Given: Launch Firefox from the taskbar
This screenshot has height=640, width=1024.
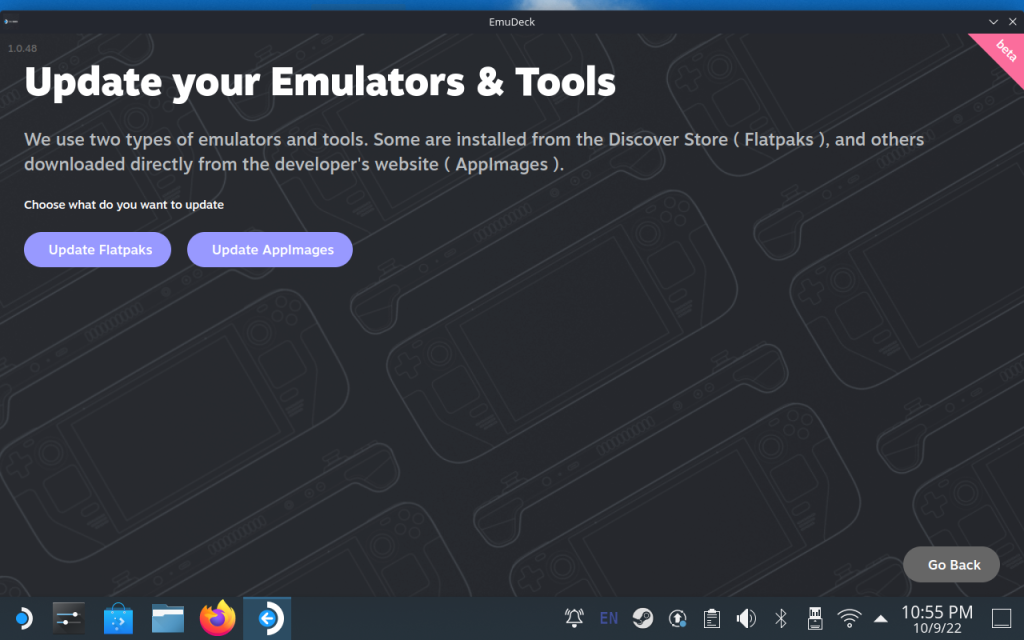Looking at the screenshot, I should click(217, 618).
